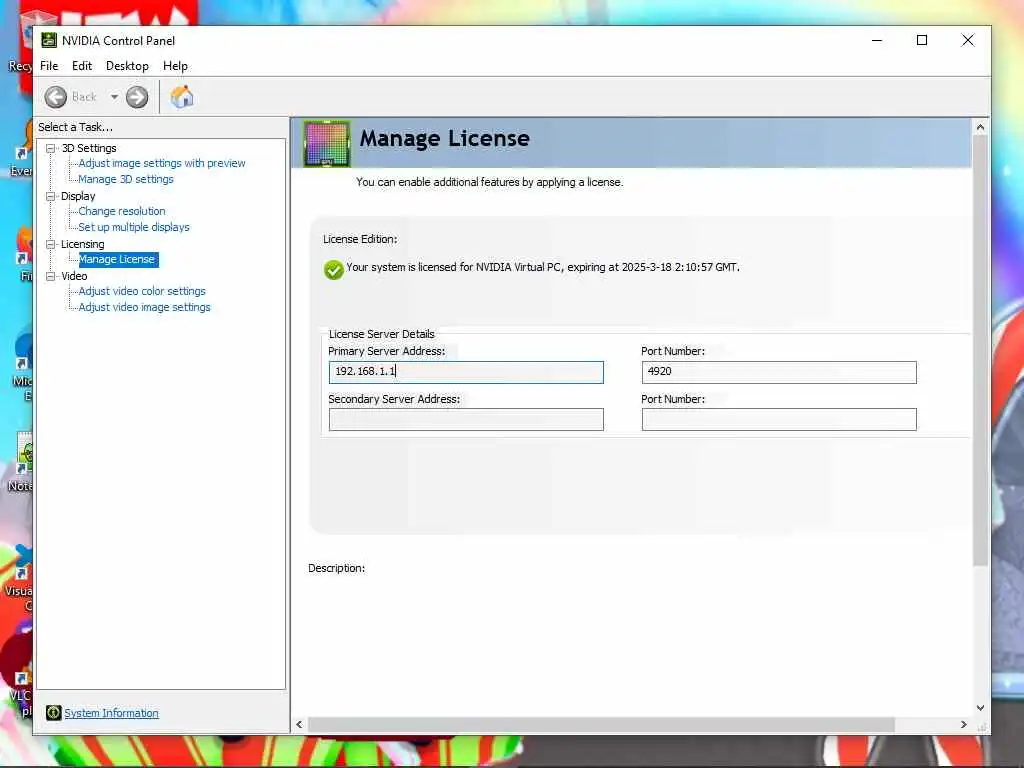Open Change resolution task

tap(122, 211)
